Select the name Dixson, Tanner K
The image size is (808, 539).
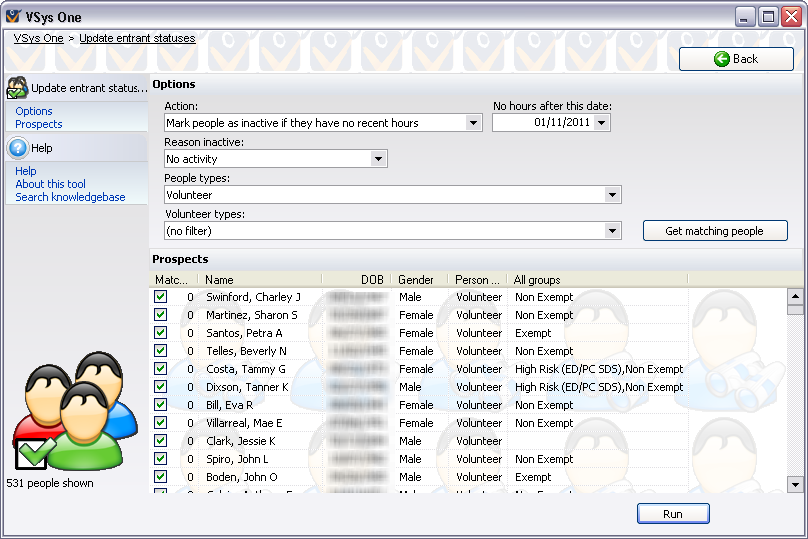click(x=247, y=387)
